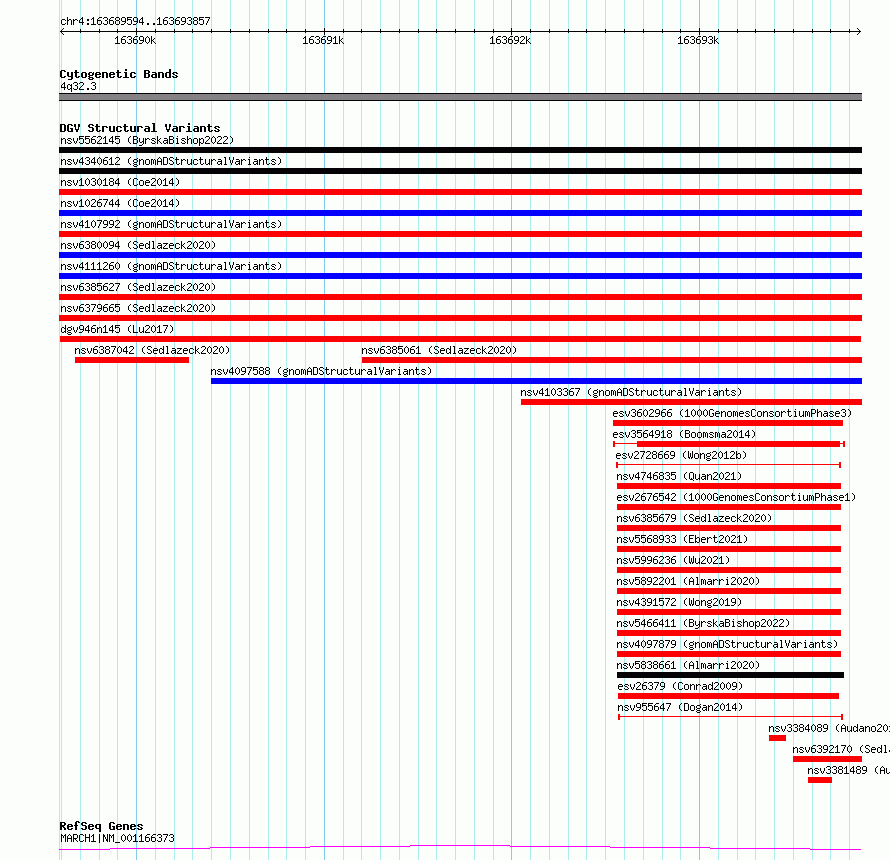The width and height of the screenshot is (890, 860).
Task: Select nsv4391572 (Wong2019) label
Action: pos(679,602)
